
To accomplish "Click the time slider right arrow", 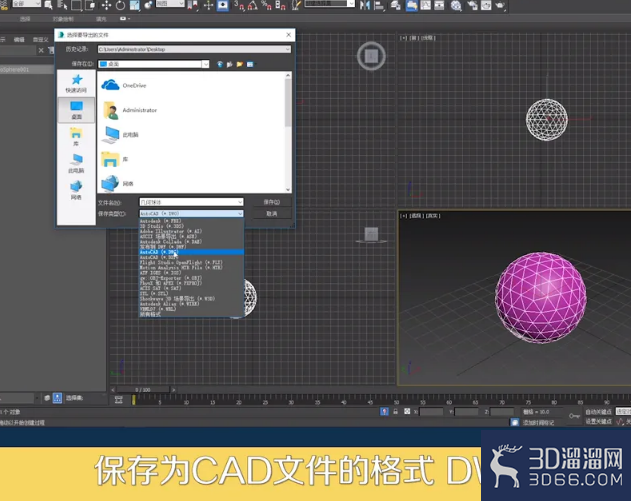I will pyautogui.click(x=173, y=390).
